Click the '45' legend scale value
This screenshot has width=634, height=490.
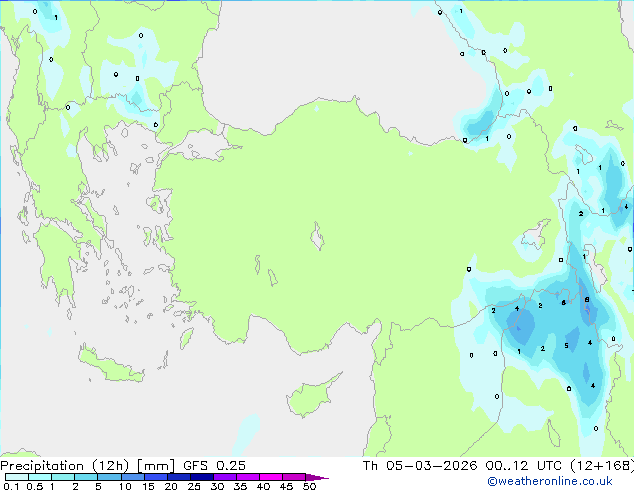coord(286,486)
